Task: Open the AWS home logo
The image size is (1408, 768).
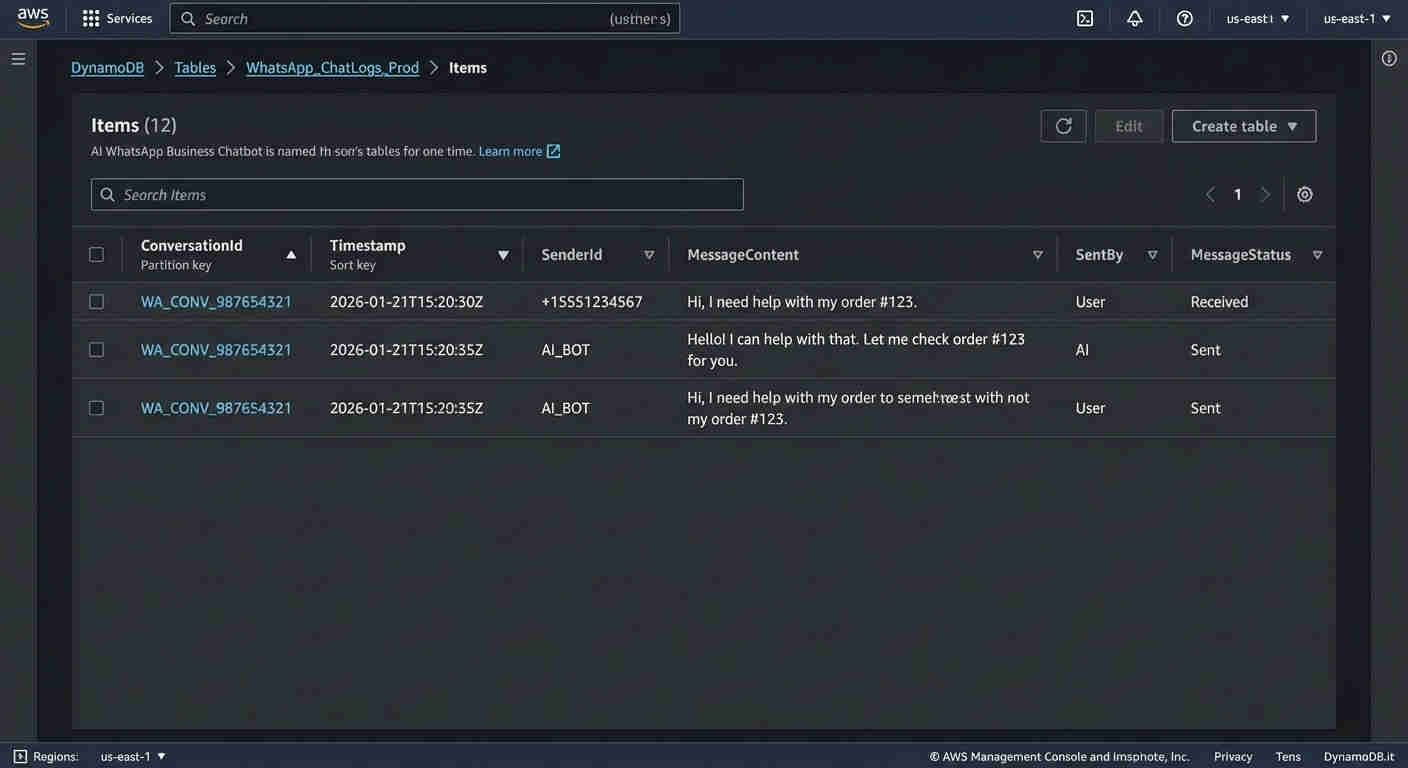Action: click(x=33, y=18)
